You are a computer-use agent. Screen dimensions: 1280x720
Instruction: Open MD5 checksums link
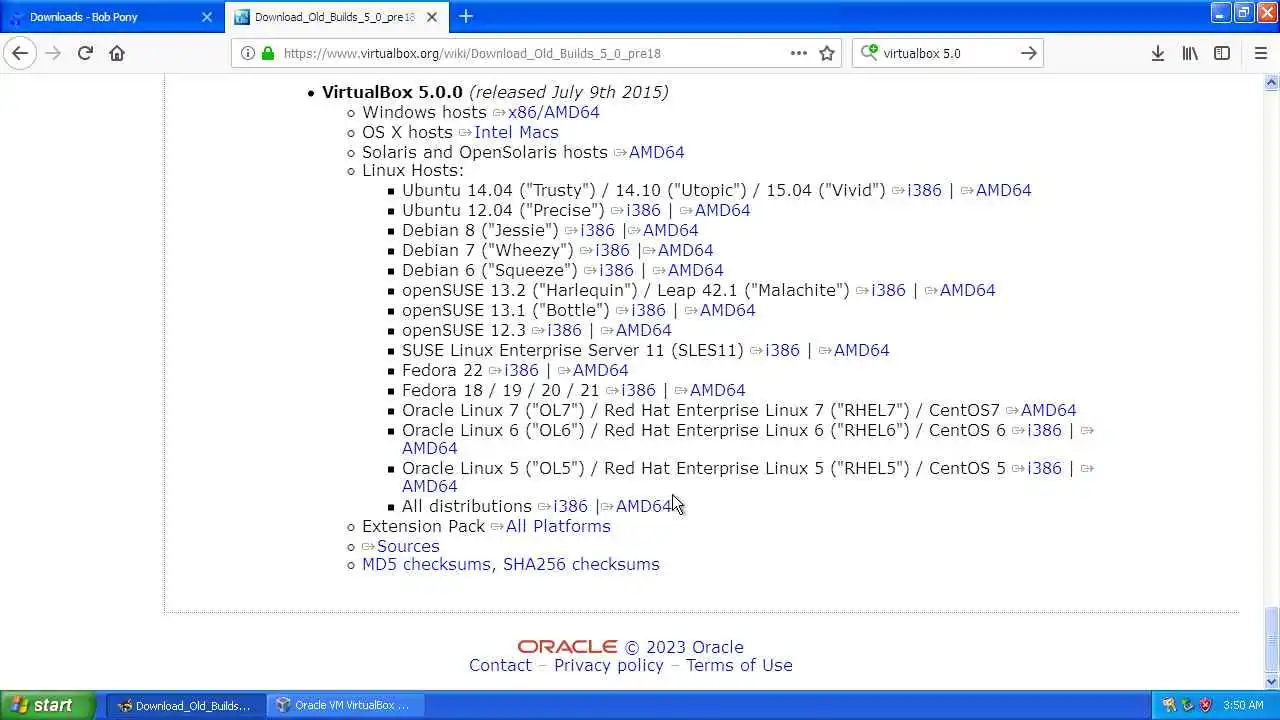pyautogui.click(x=426, y=564)
